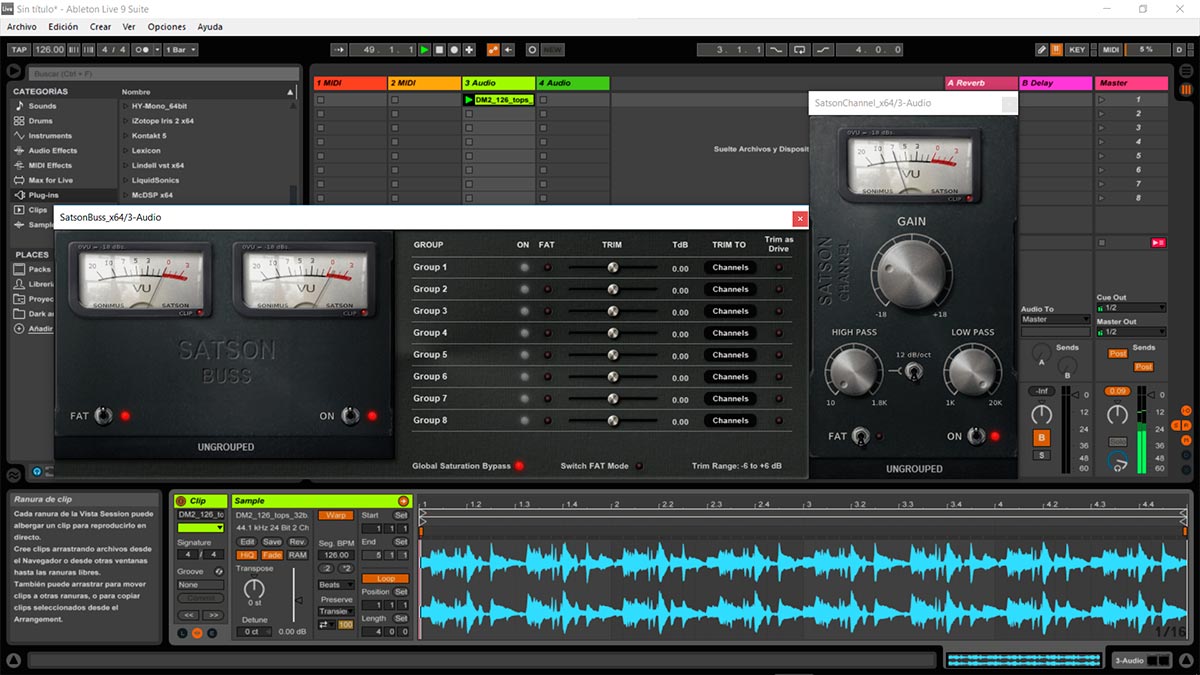
Task: Toggle the Satson Buss ON switch
Action: click(351, 416)
